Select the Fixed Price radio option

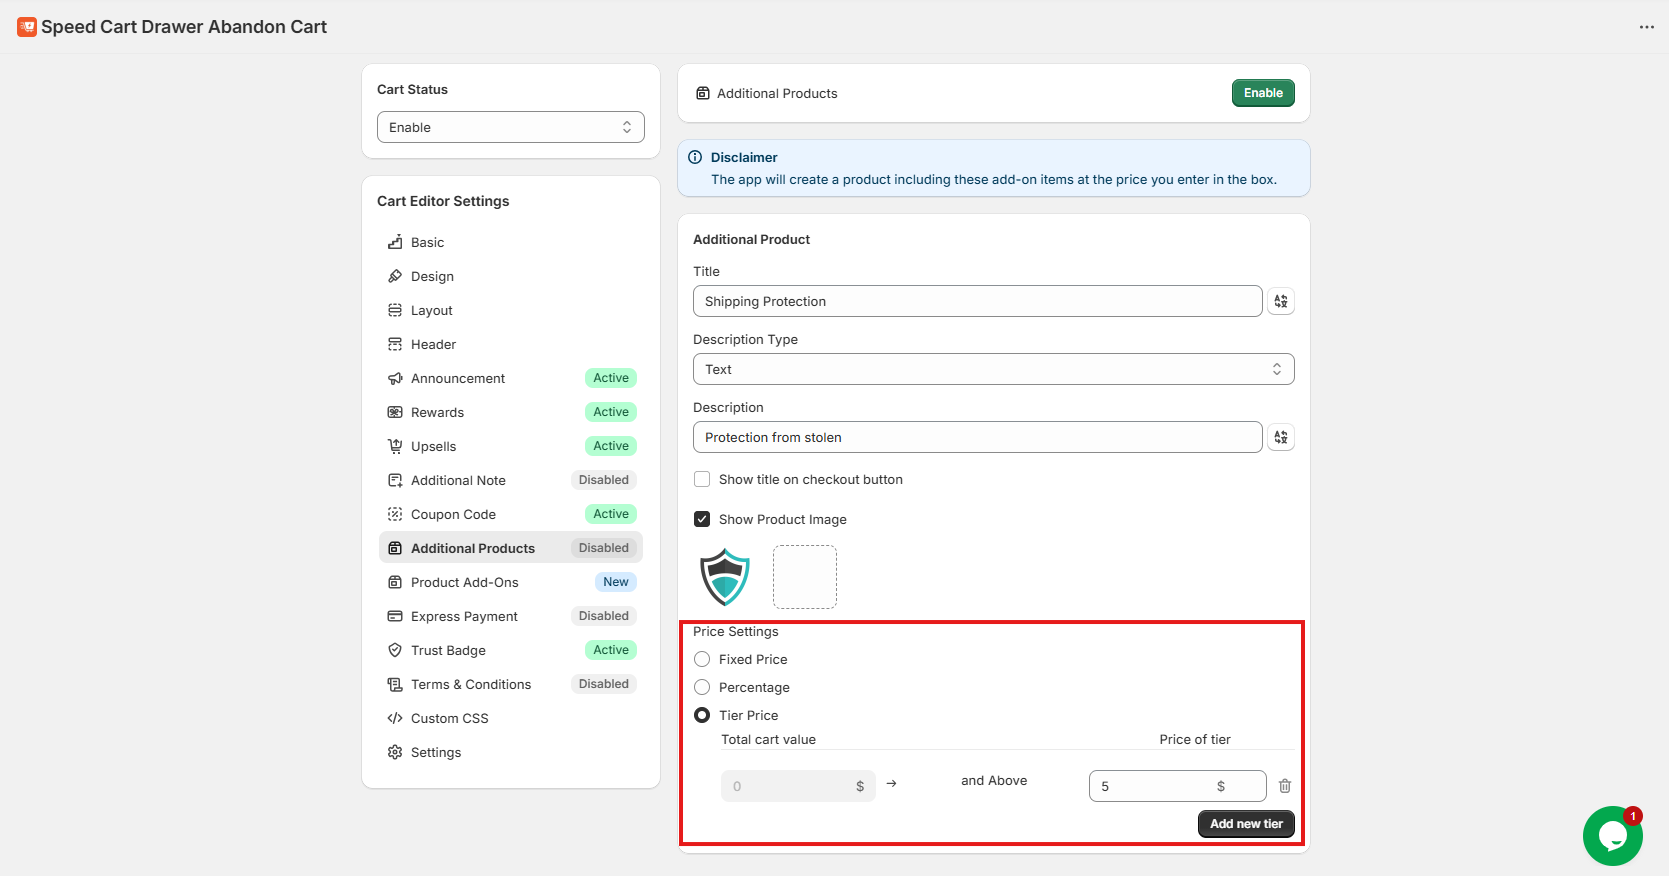[702, 660]
